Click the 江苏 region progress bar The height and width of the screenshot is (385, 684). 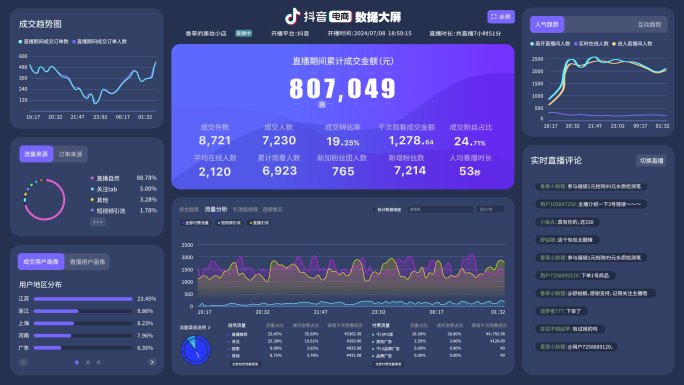(x=83, y=299)
